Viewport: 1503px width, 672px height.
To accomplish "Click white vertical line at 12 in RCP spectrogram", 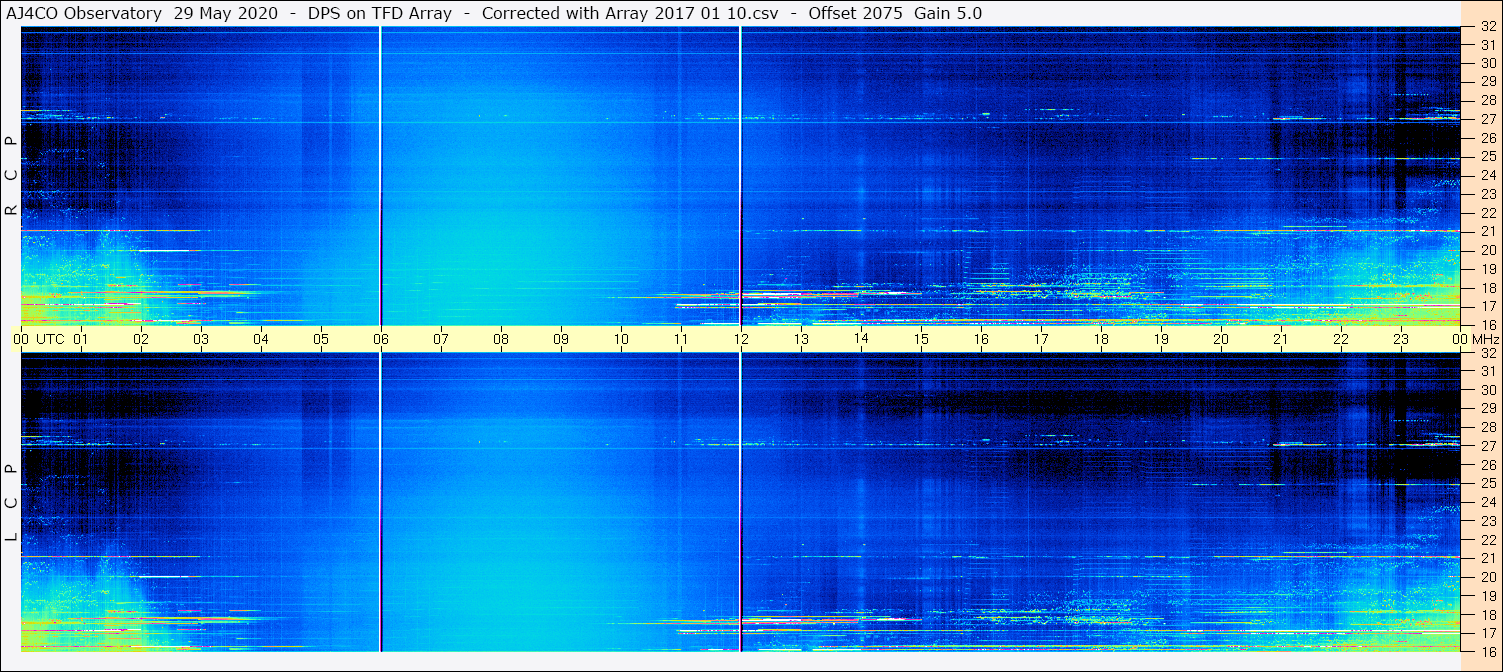I will pos(740,176).
